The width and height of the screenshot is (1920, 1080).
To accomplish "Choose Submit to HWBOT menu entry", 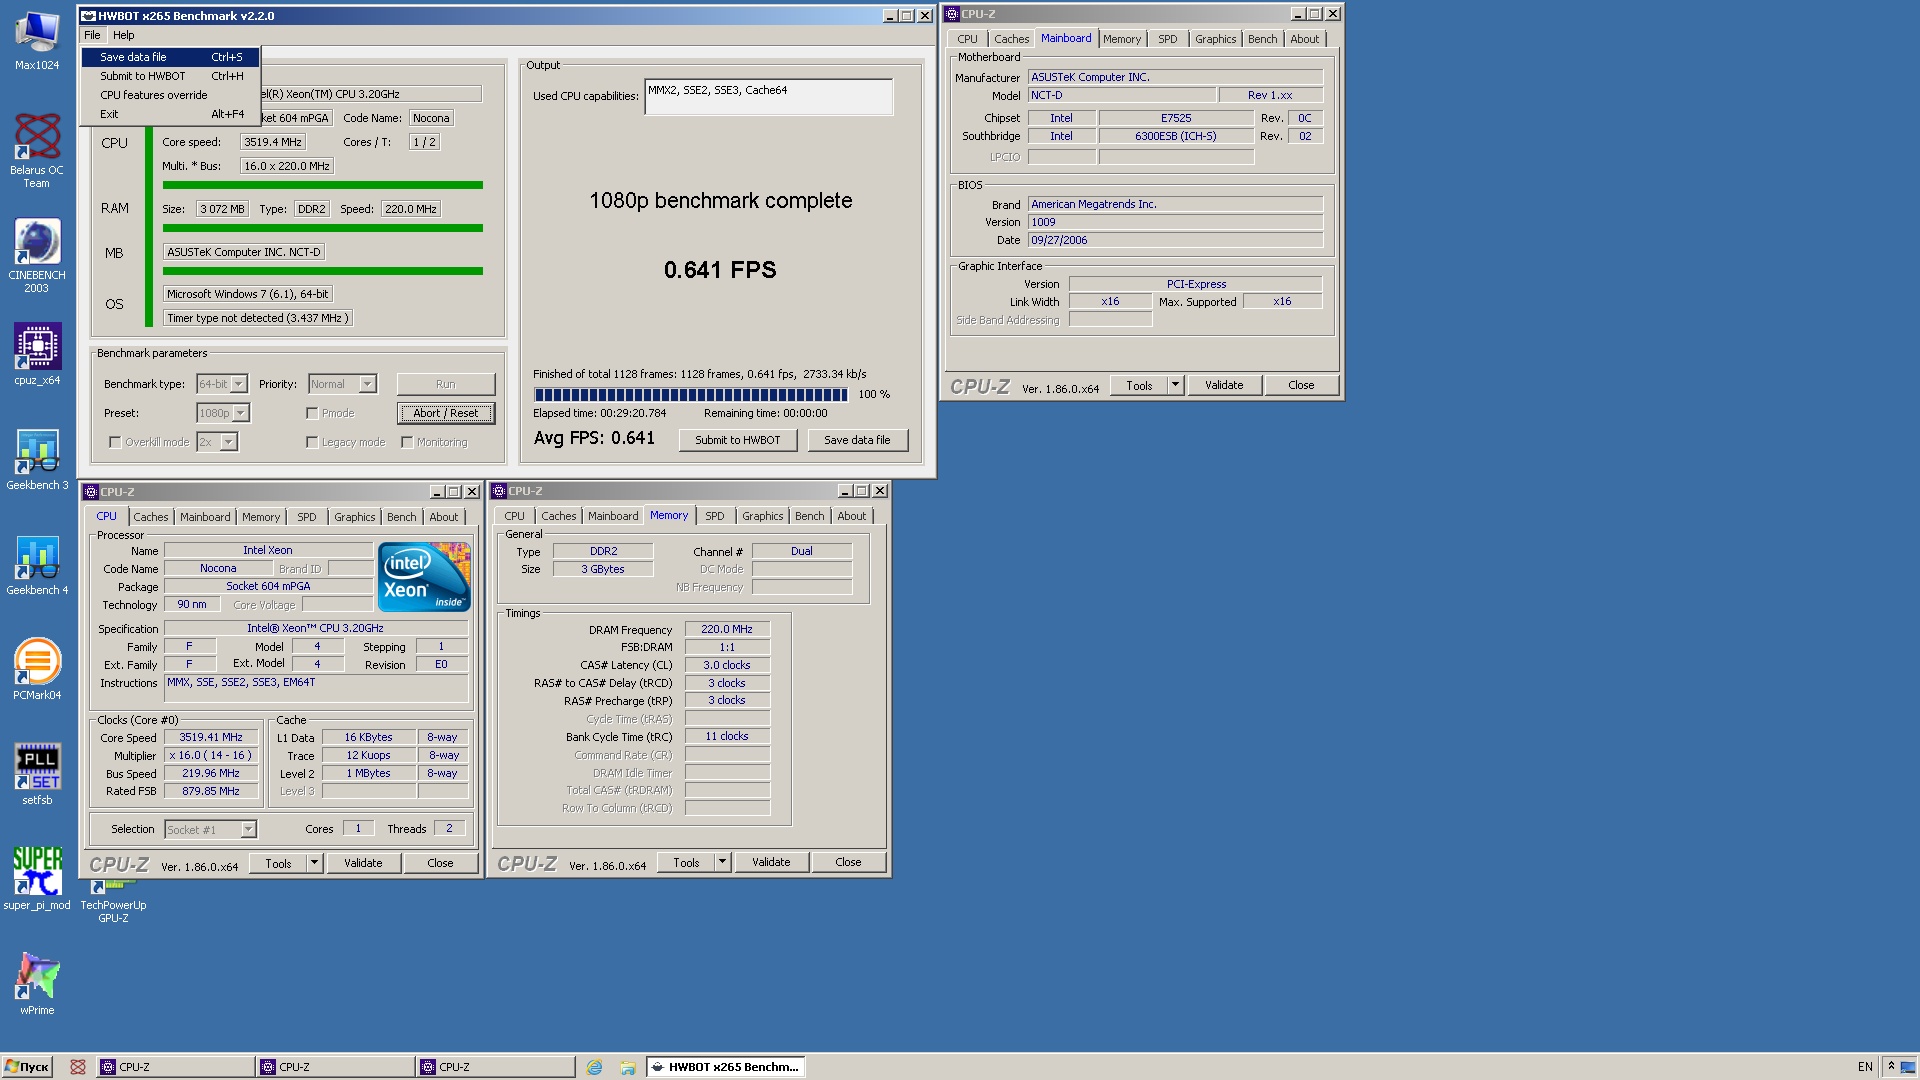I will tap(171, 76).
